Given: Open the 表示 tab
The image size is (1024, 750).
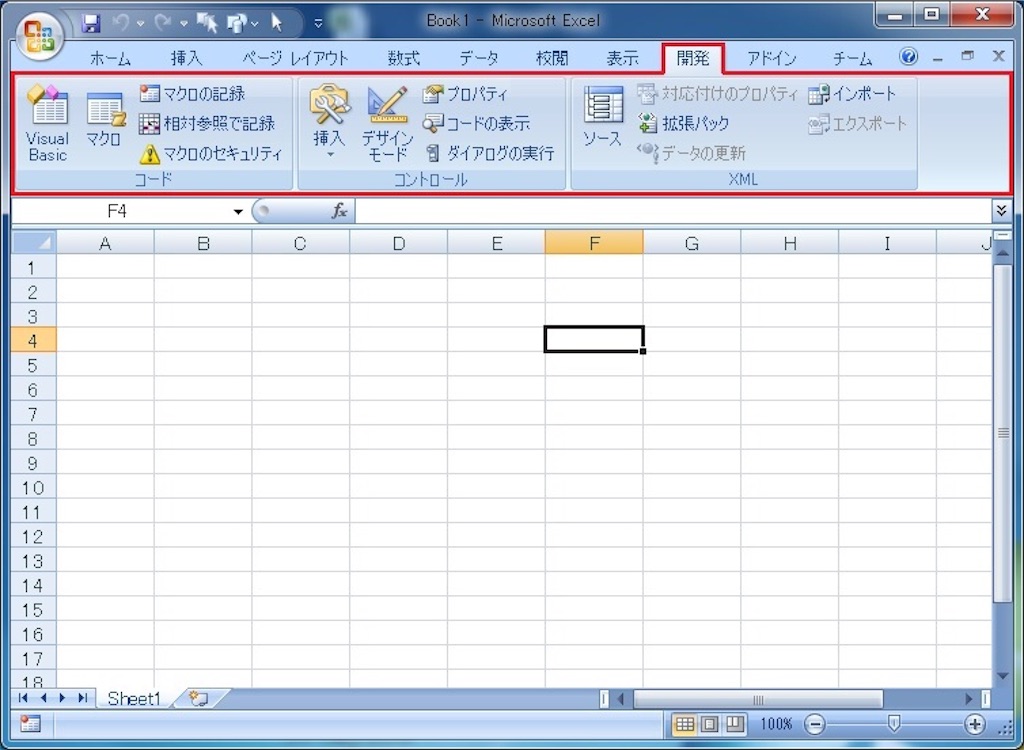Looking at the screenshot, I should click(x=622, y=59).
